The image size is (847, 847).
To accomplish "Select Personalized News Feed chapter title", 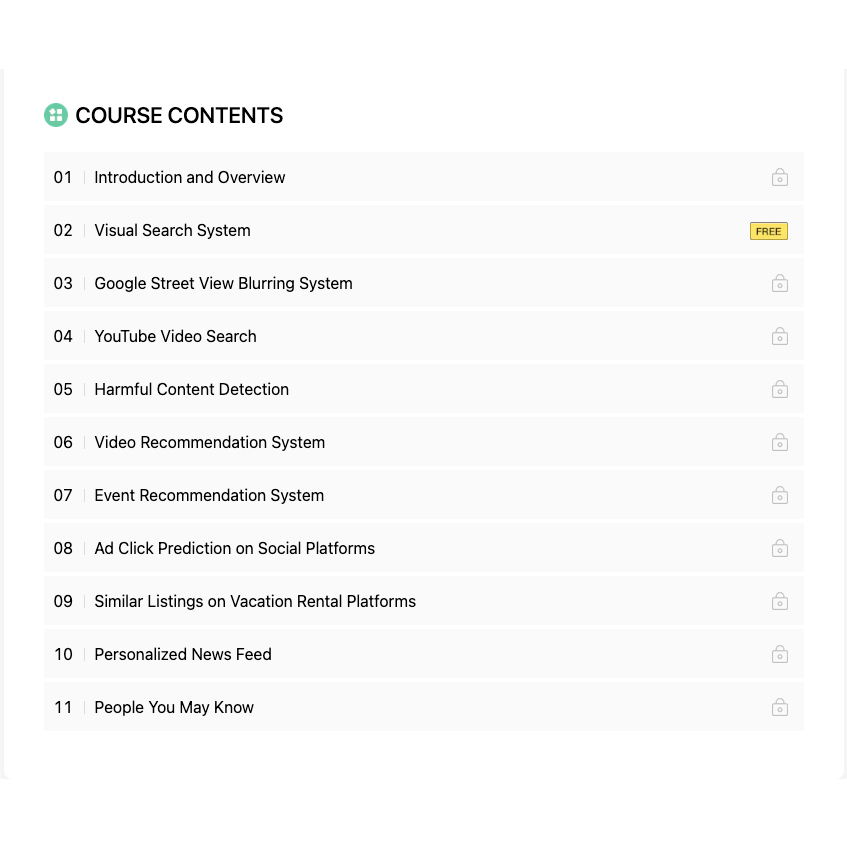I will pyautogui.click(x=183, y=654).
